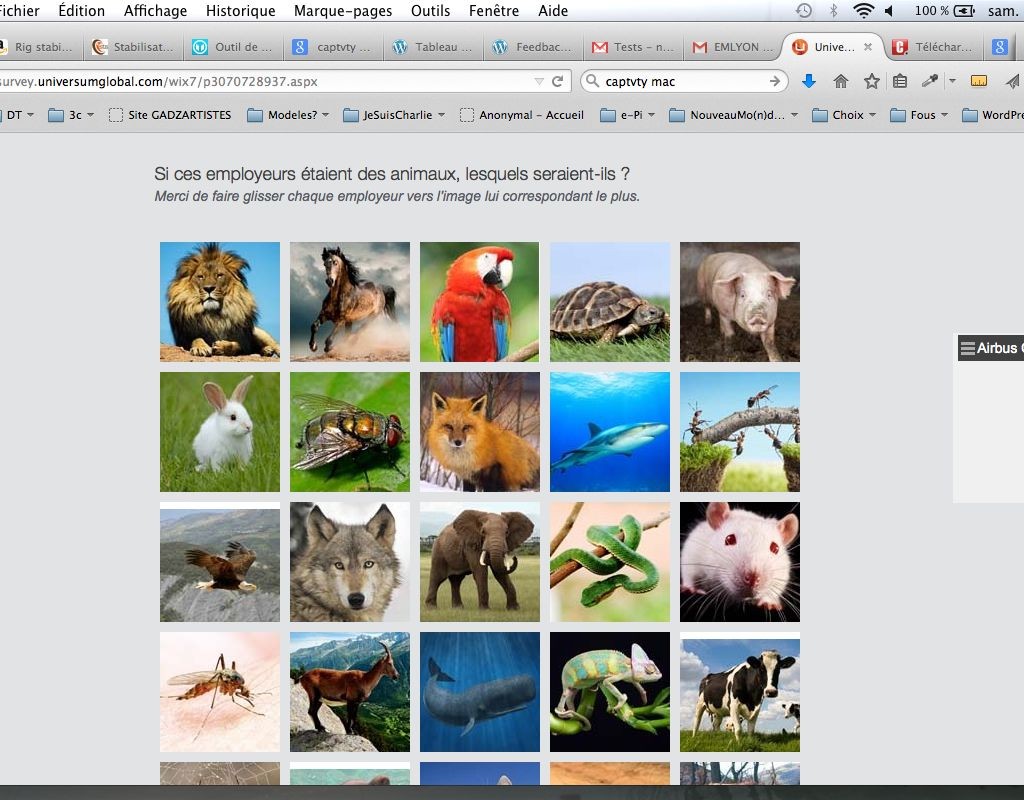
Task: Select the chameleon image
Action: click(609, 692)
